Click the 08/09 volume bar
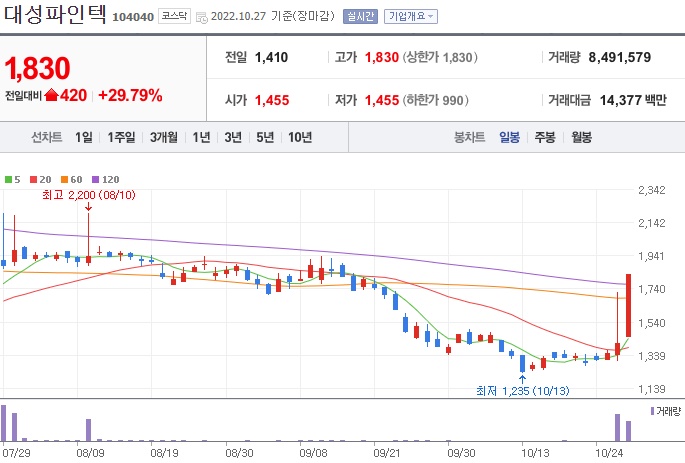The width and height of the screenshot is (685, 463). click(x=88, y=430)
